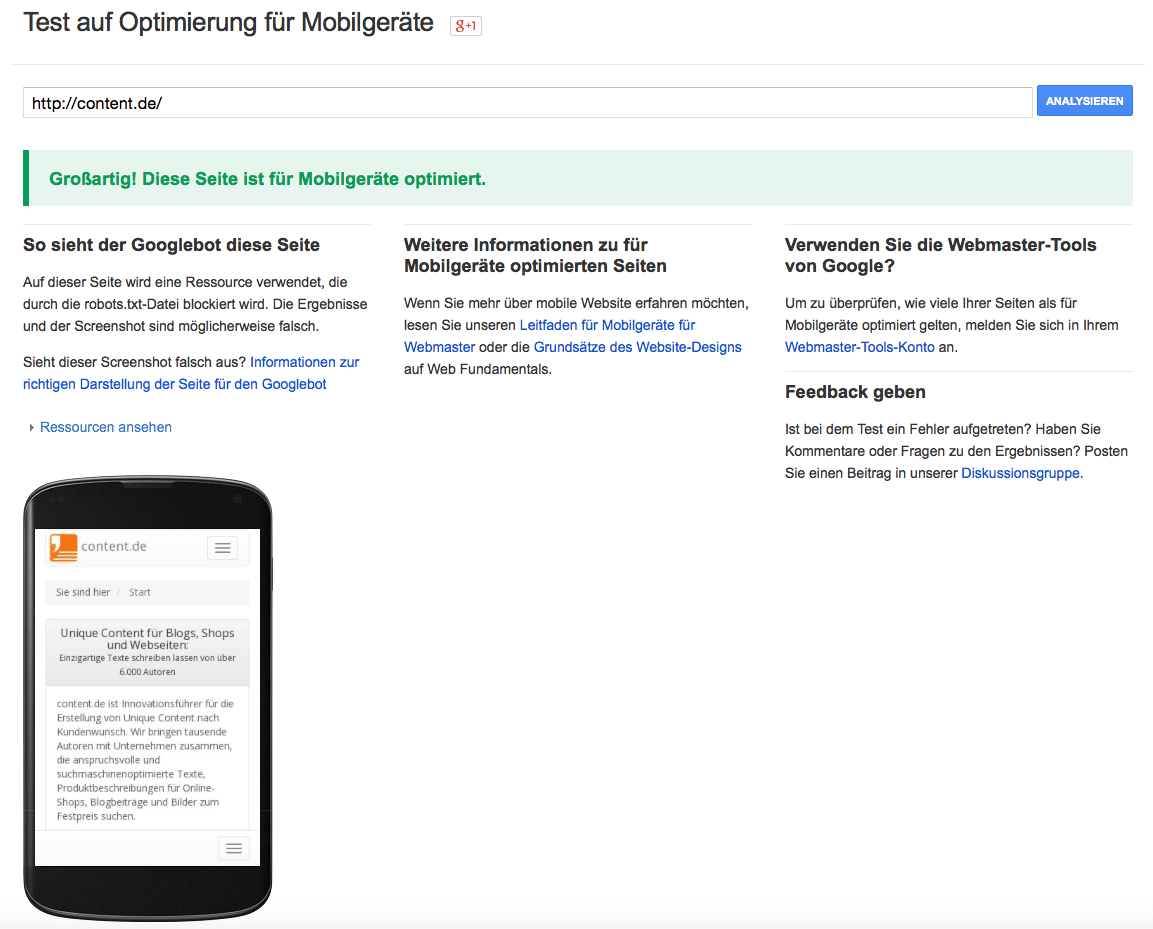The image size is (1153, 929).
Task: Click the URL input field with http://content.de/
Action: (x=527, y=103)
